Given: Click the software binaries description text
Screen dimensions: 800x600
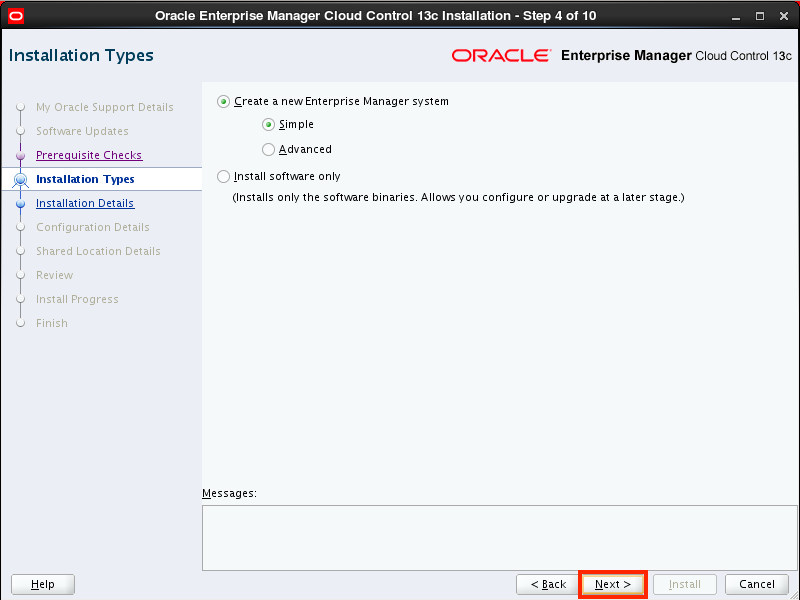Looking at the screenshot, I should coord(458,197).
